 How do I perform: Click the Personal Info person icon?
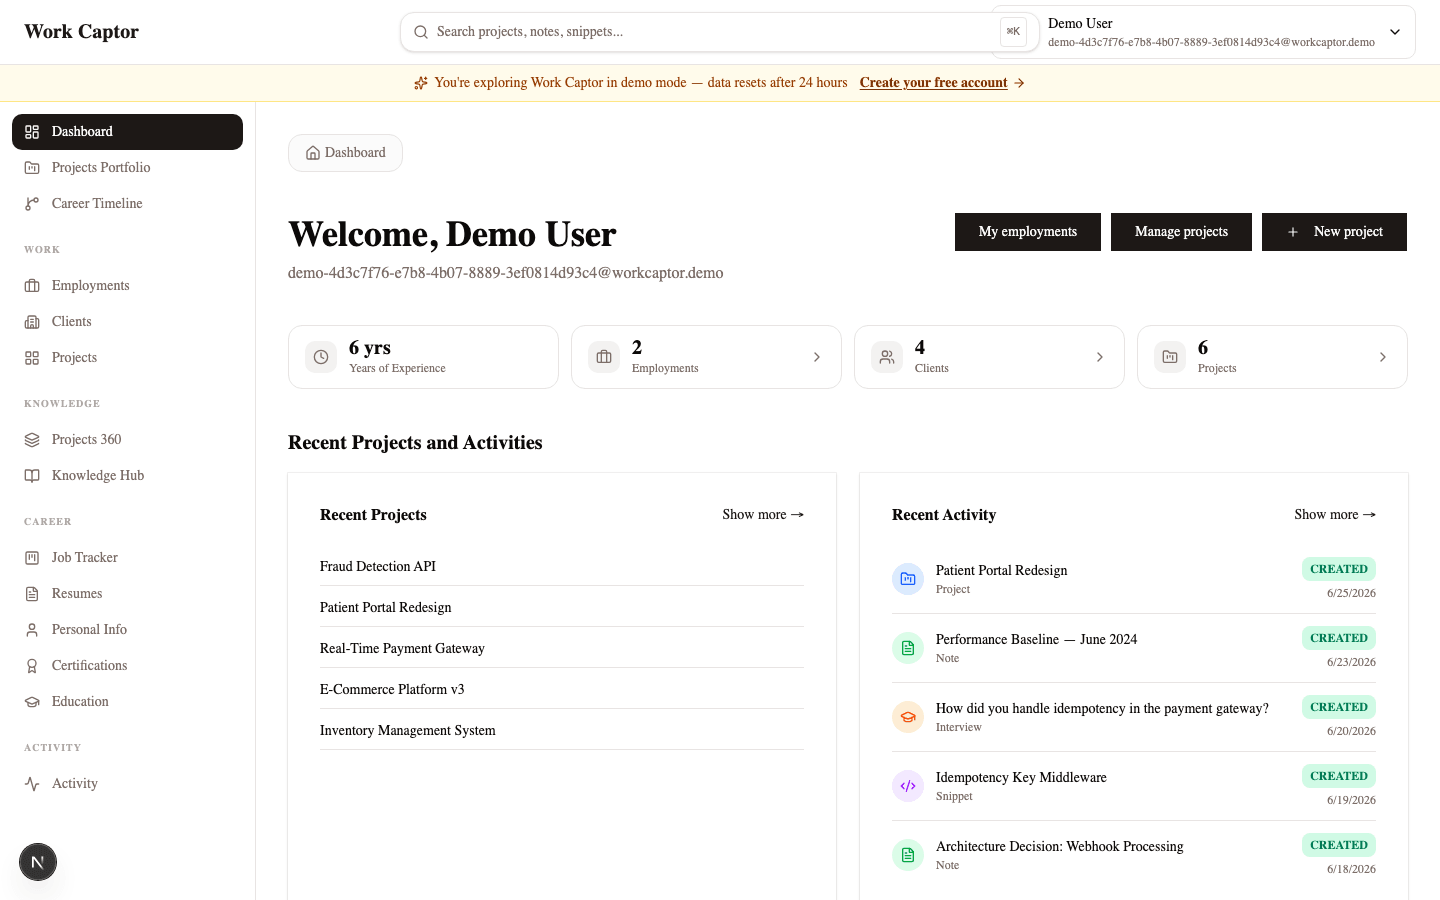pyautogui.click(x=32, y=630)
